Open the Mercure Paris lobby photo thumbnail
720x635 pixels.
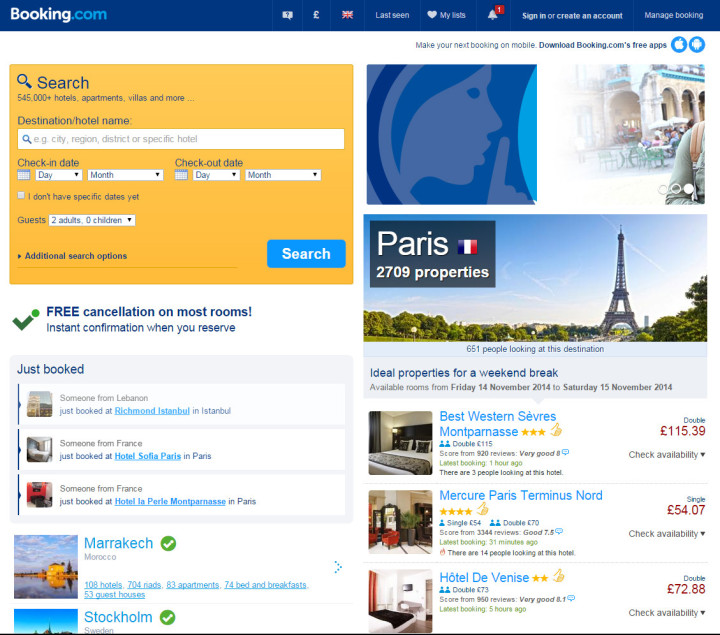pyautogui.click(x=400, y=522)
